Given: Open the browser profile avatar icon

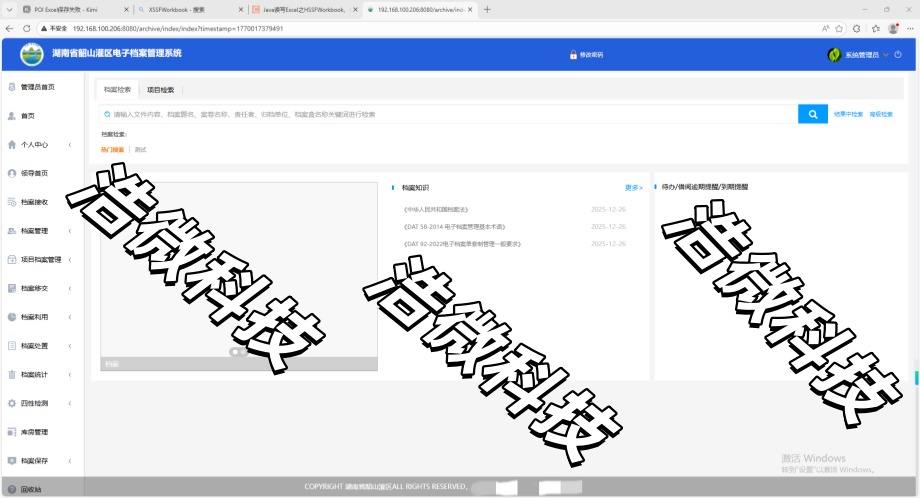Looking at the screenshot, I should (x=893, y=28).
